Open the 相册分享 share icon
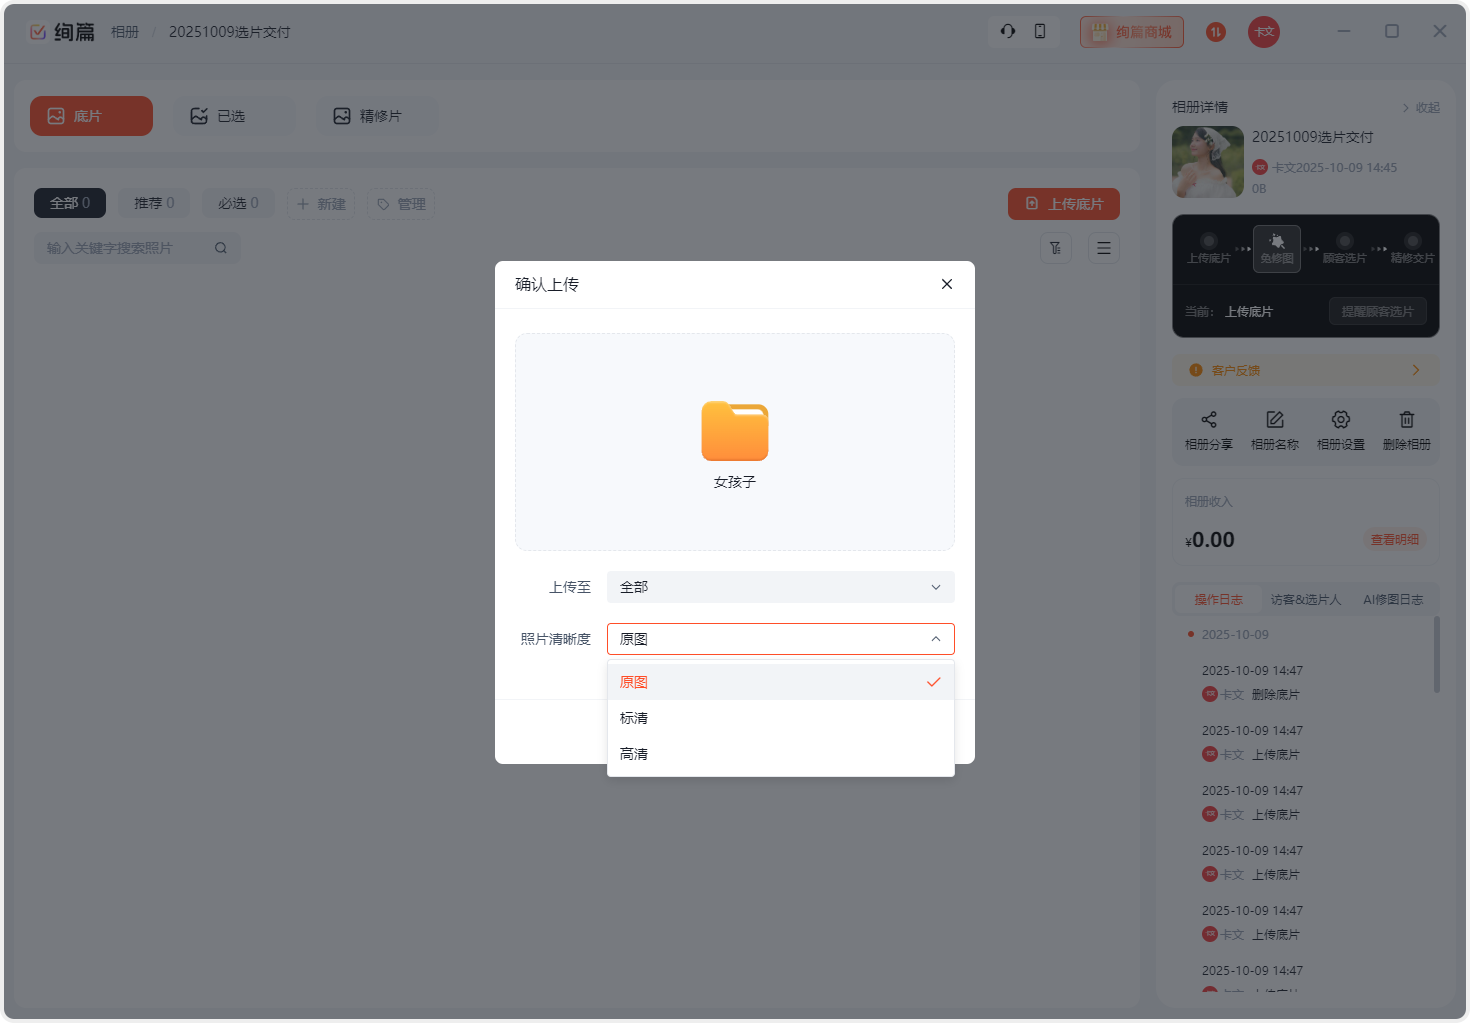This screenshot has width=1470, height=1023. pos(1208,420)
